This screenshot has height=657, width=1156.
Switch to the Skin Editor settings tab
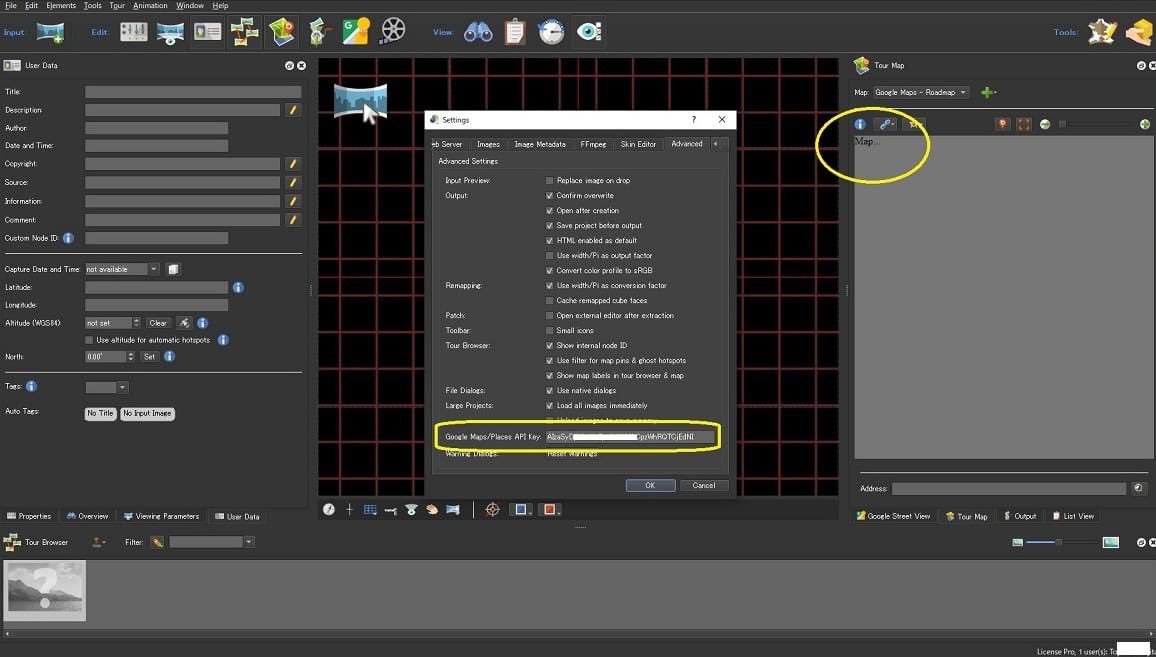[638, 144]
